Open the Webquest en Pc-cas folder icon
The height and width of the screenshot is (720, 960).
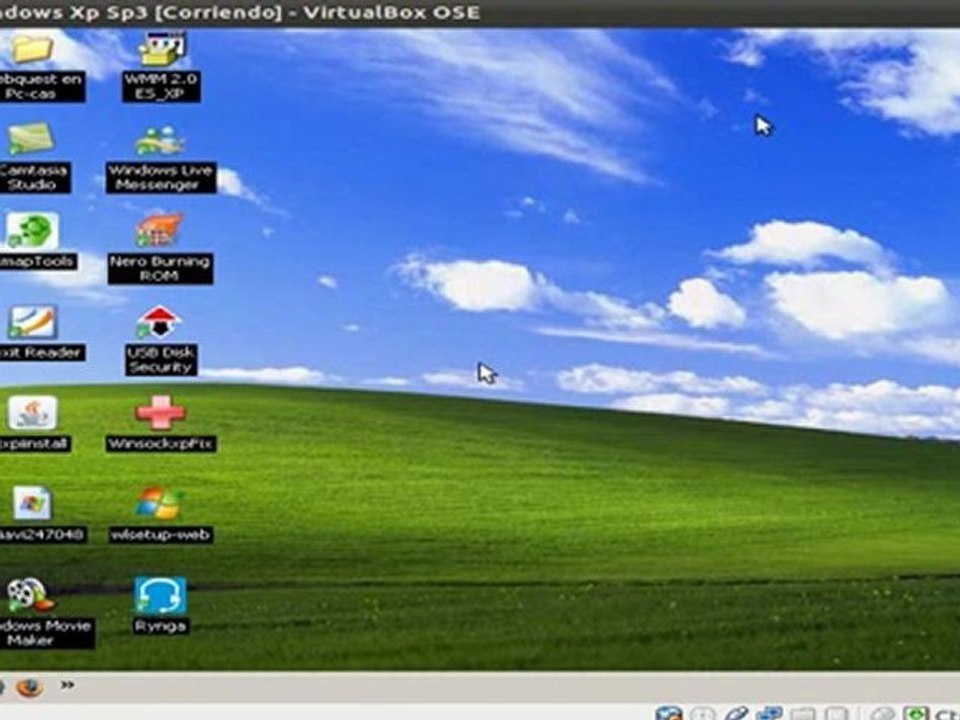coord(32,49)
